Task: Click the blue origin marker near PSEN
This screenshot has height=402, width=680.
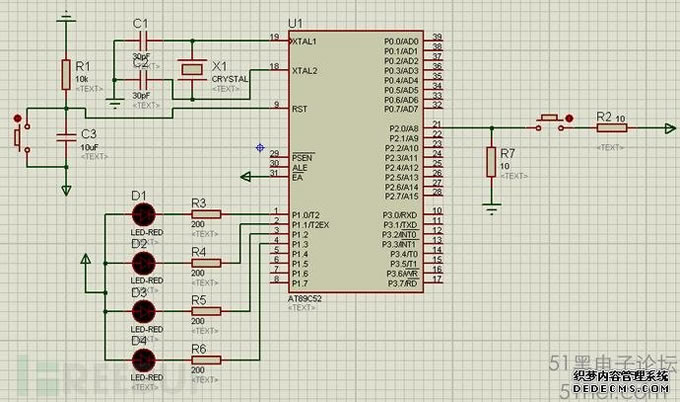Action: tap(260, 148)
